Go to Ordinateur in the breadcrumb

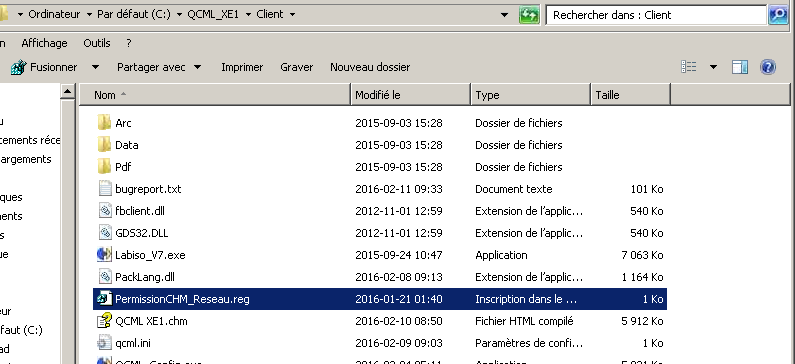[54, 15]
